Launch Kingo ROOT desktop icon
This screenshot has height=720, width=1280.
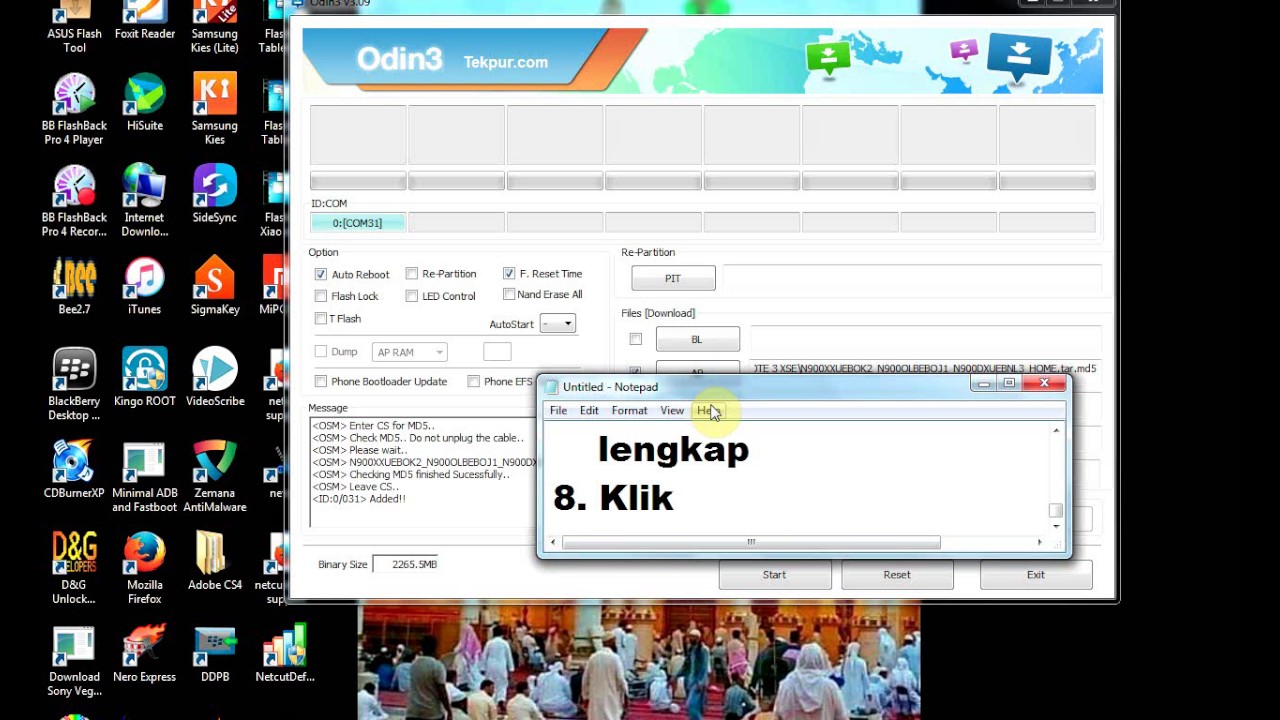(144, 378)
